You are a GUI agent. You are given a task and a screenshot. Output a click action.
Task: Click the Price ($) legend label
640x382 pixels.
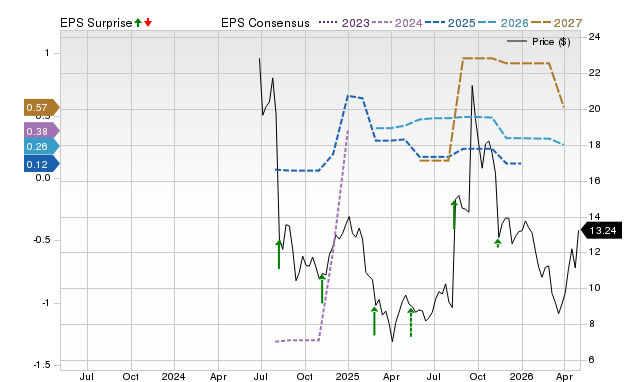(551, 42)
